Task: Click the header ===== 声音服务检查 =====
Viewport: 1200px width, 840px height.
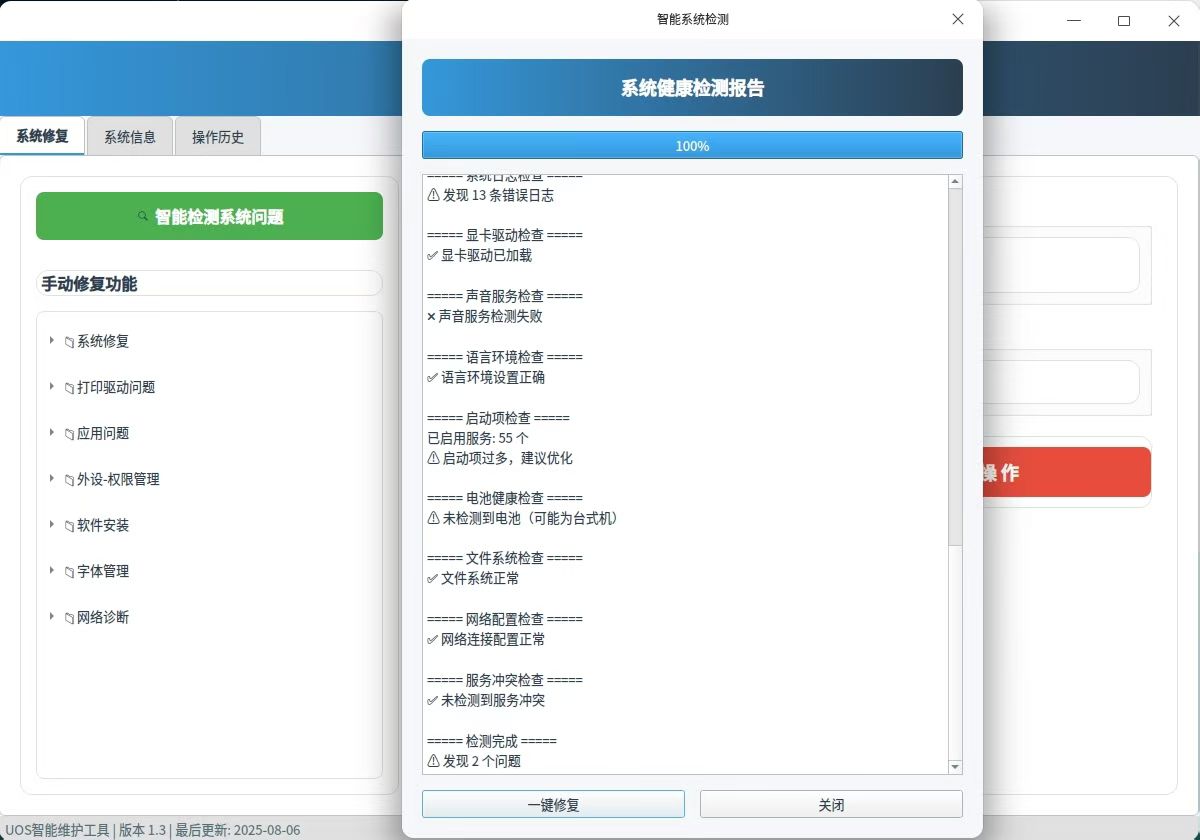Action: (x=504, y=296)
